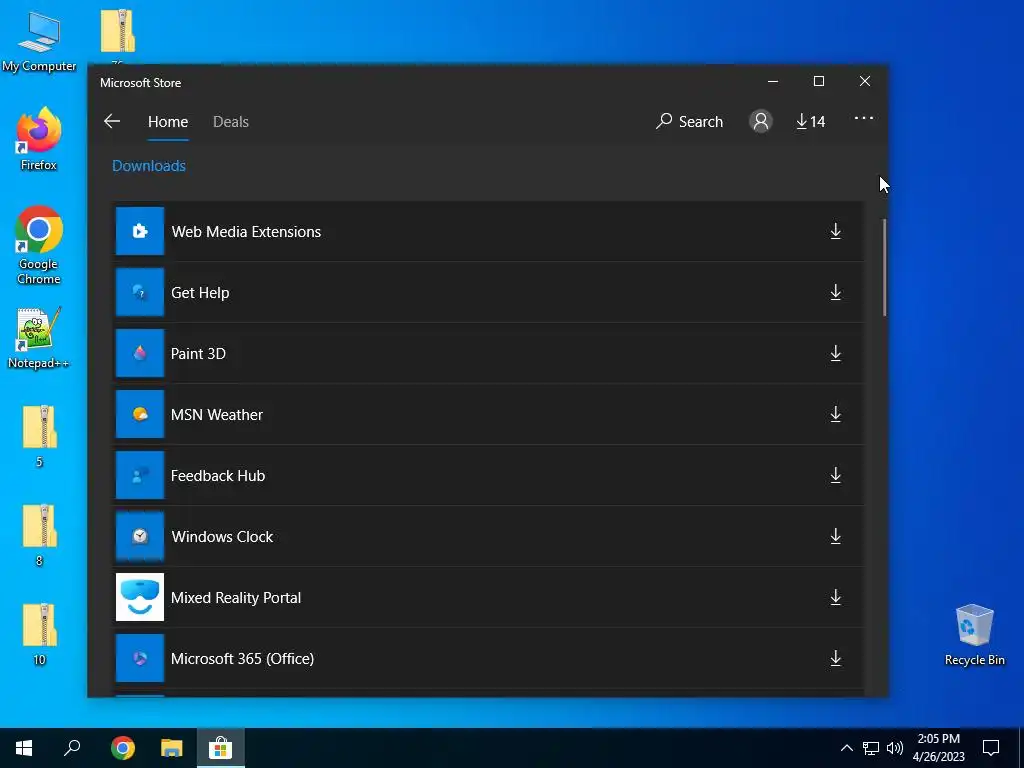Image resolution: width=1024 pixels, height=768 pixels.
Task: Click Search in Microsoft Store
Action: 690,121
